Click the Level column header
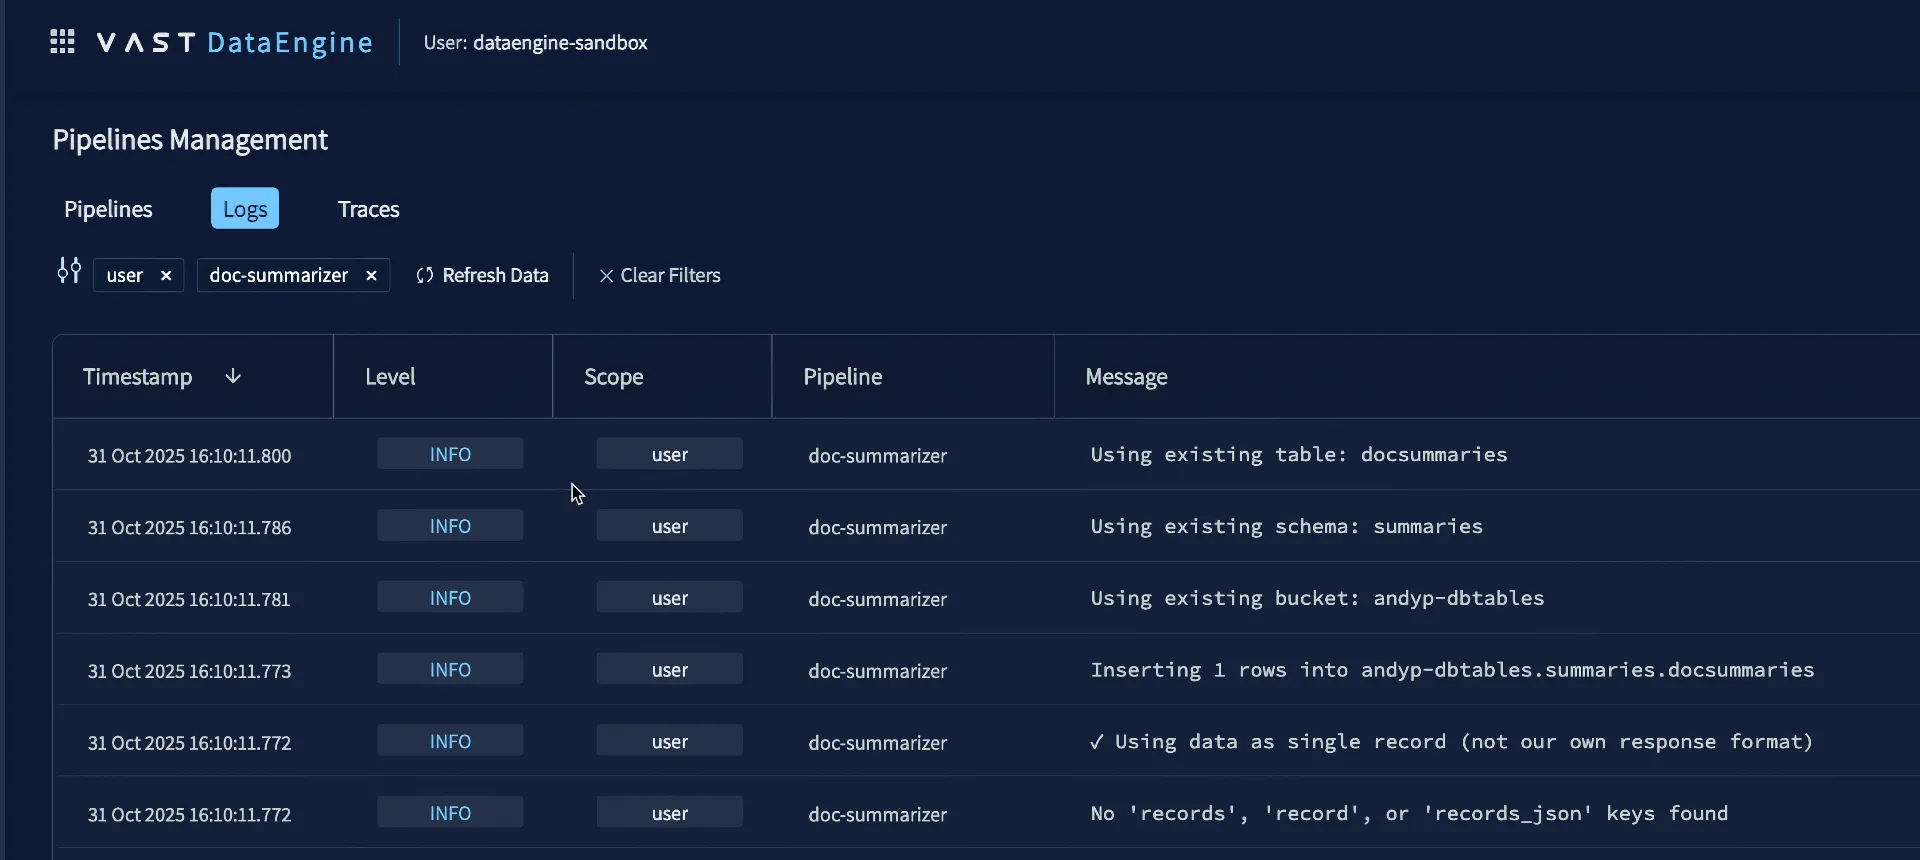1920x860 pixels. point(443,376)
